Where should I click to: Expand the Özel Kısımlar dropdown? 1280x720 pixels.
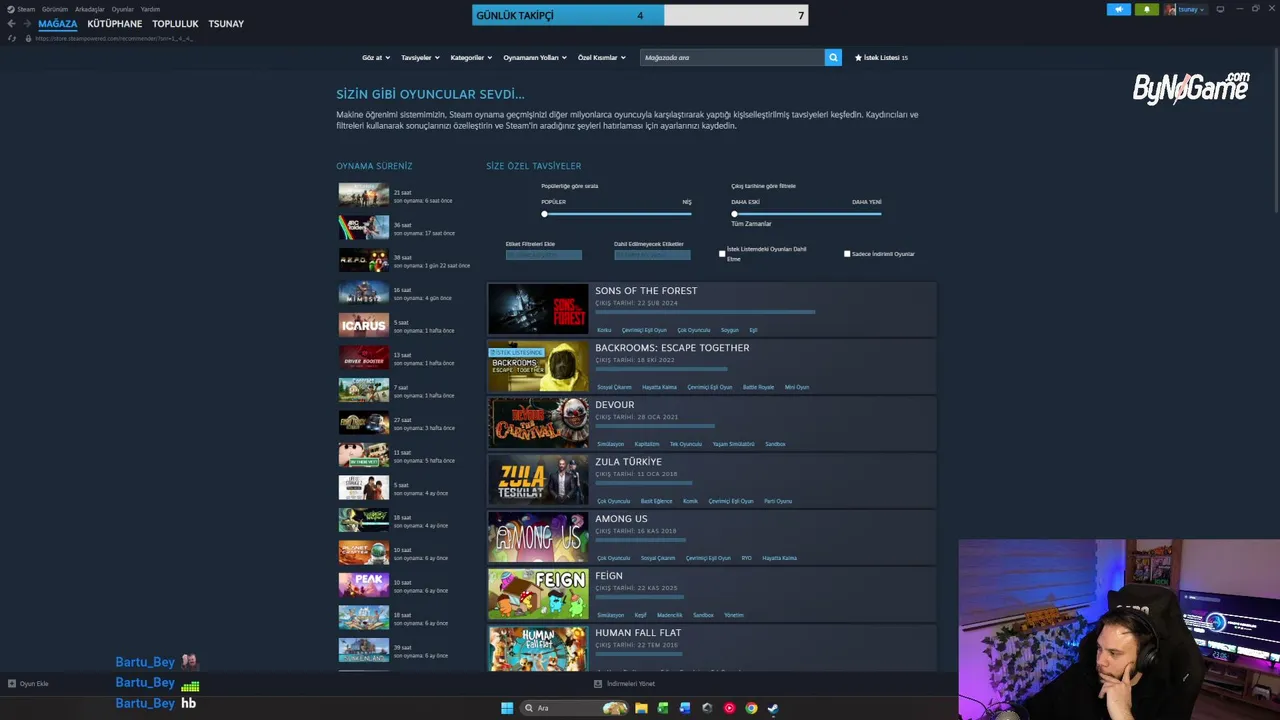tap(602, 58)
